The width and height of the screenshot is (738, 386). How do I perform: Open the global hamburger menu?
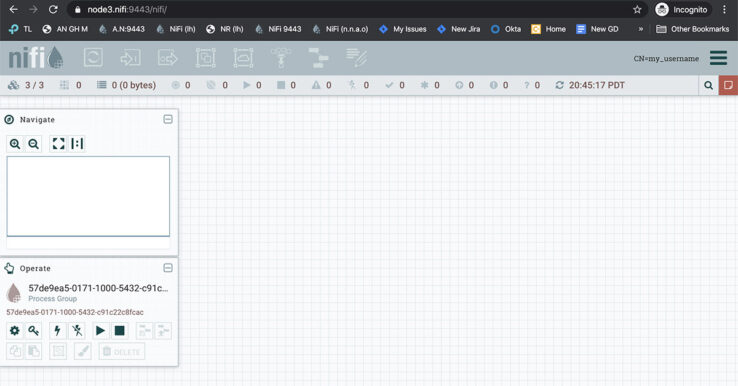tap(718, 58)
